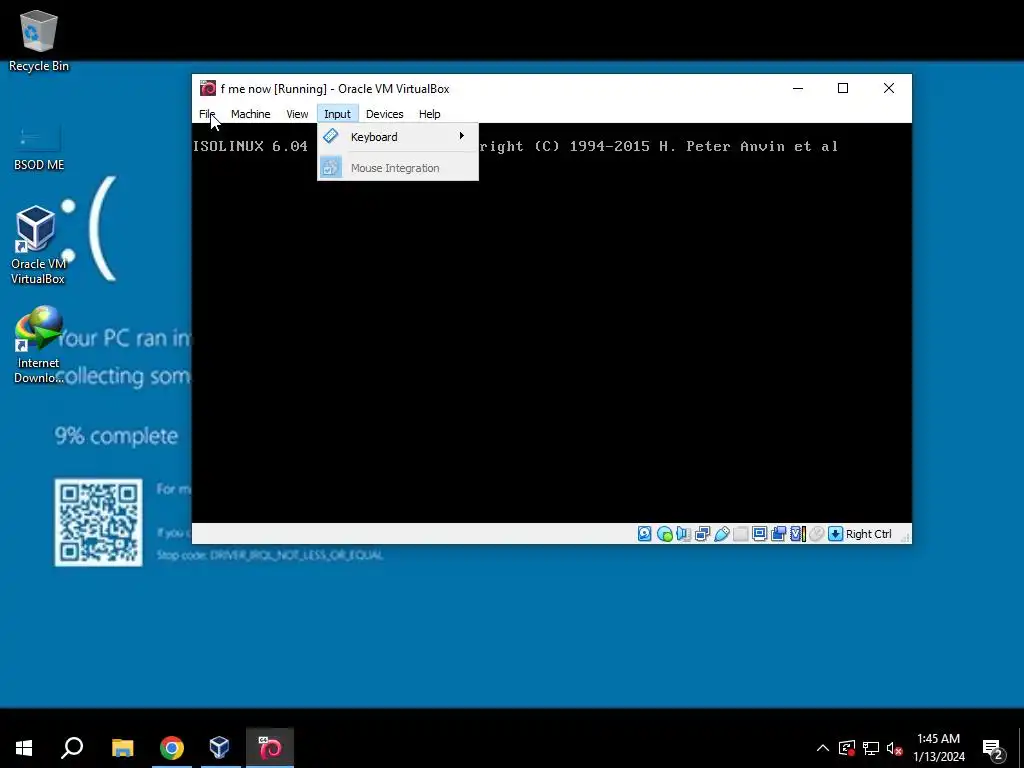Image resolution: width=1024 pixels, height=768 pixels.
Task: Open Google Chrome from taskbar
Action: pos(172,747)
